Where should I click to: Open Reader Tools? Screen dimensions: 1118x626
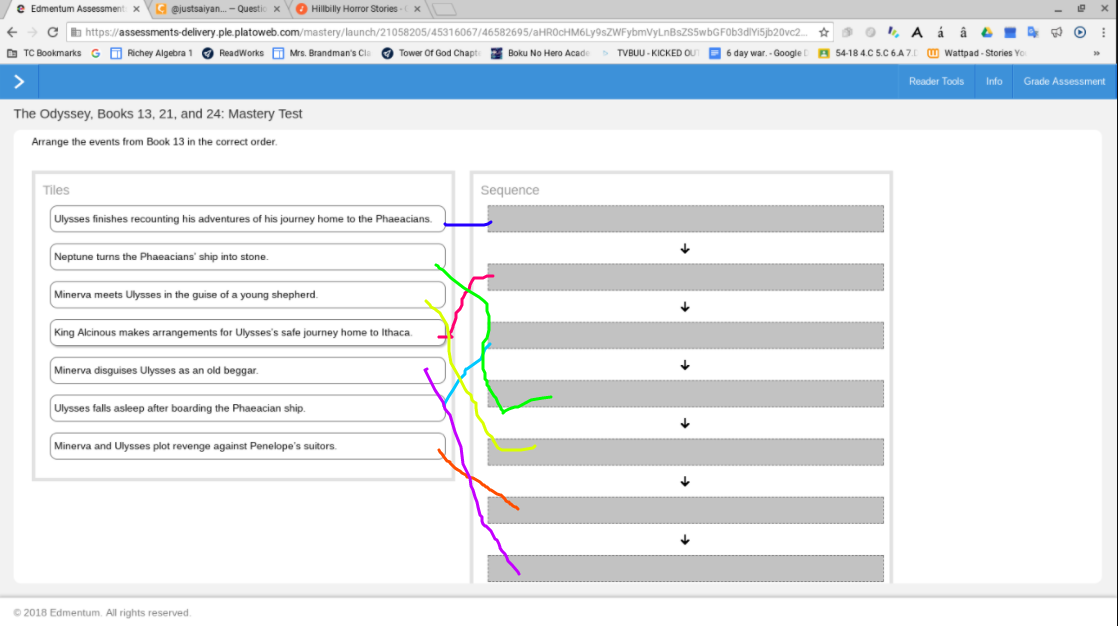[x=935, y=81]
